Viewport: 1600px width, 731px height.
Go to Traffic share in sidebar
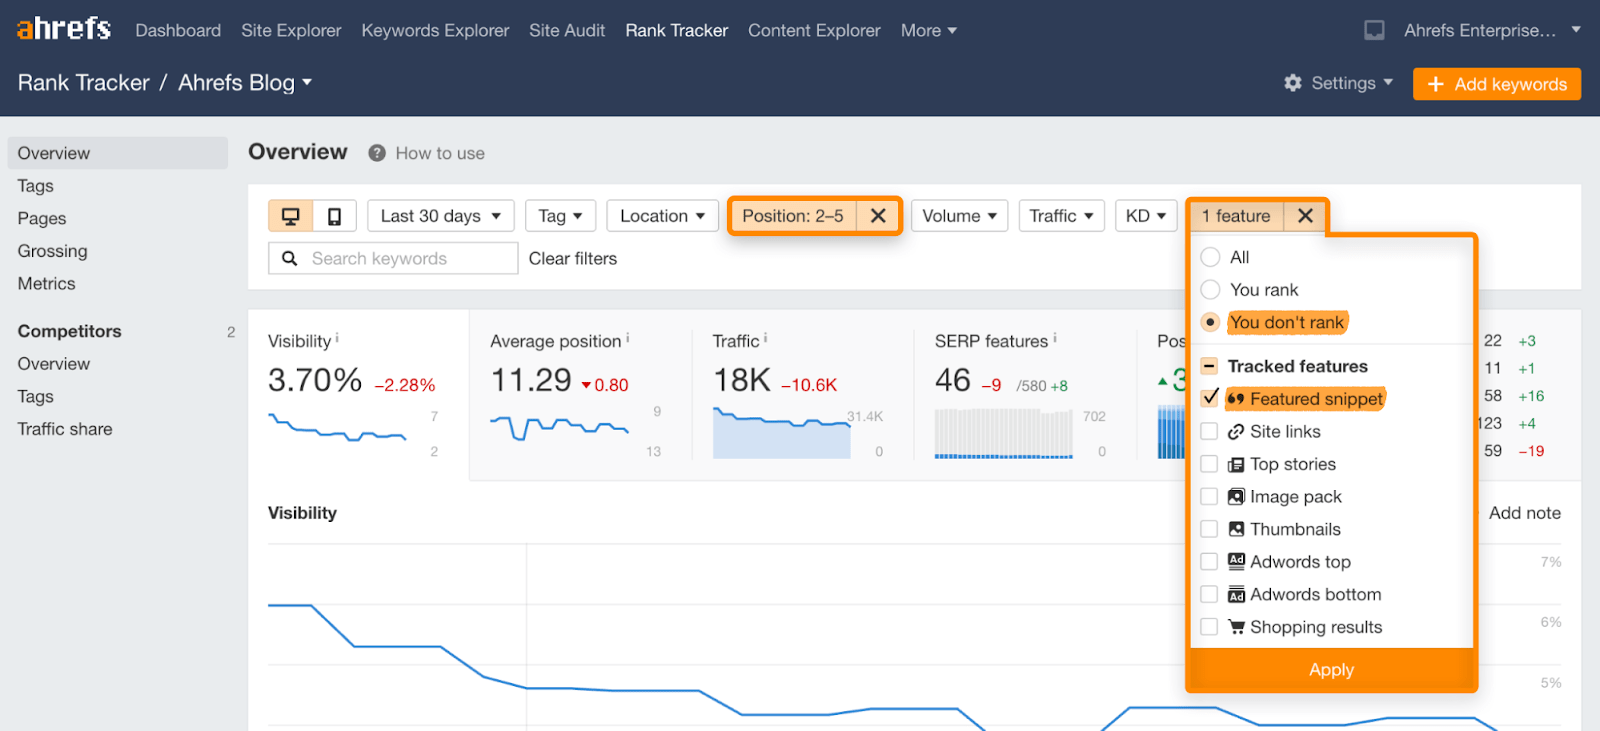point(65,429)
